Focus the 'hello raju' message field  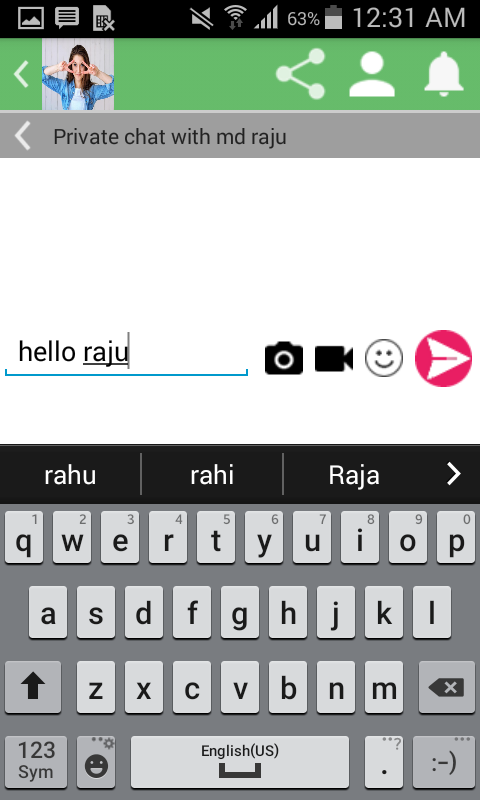pos(126,353)
